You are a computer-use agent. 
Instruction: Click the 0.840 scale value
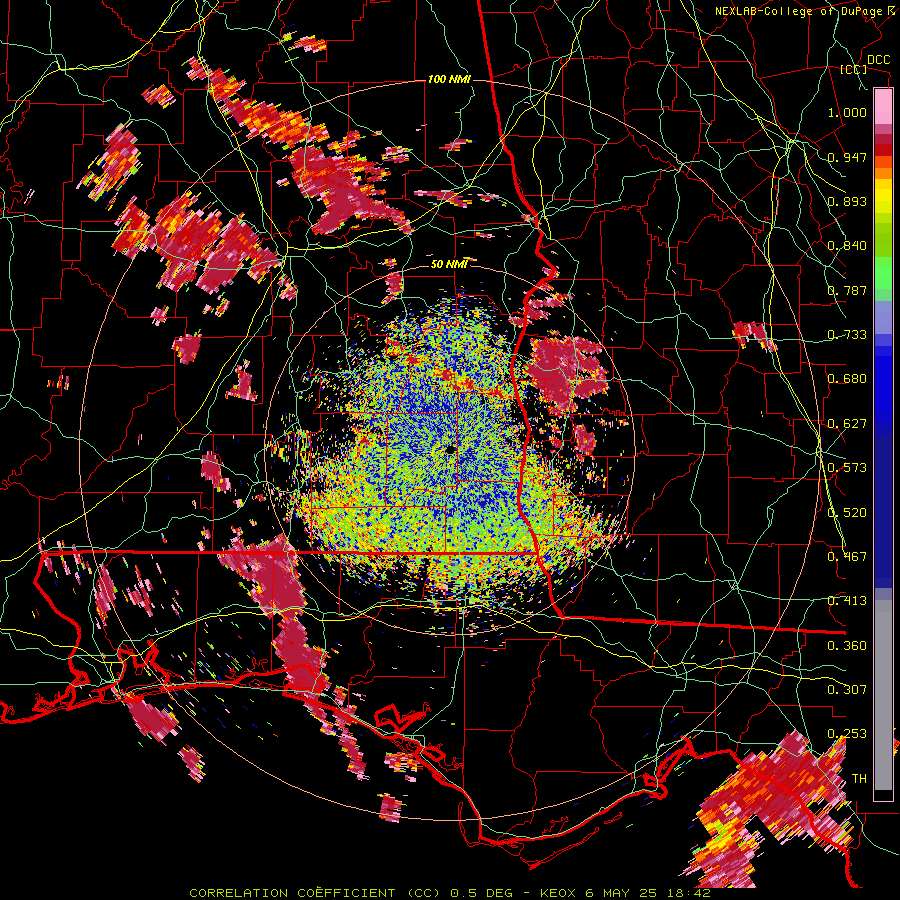pos(847,246)
